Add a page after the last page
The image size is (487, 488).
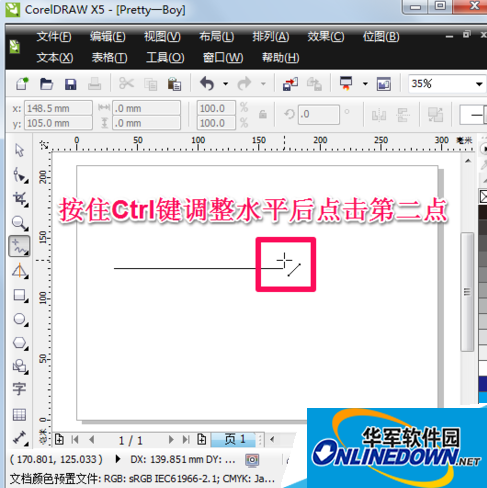click(x=202, y=439)
